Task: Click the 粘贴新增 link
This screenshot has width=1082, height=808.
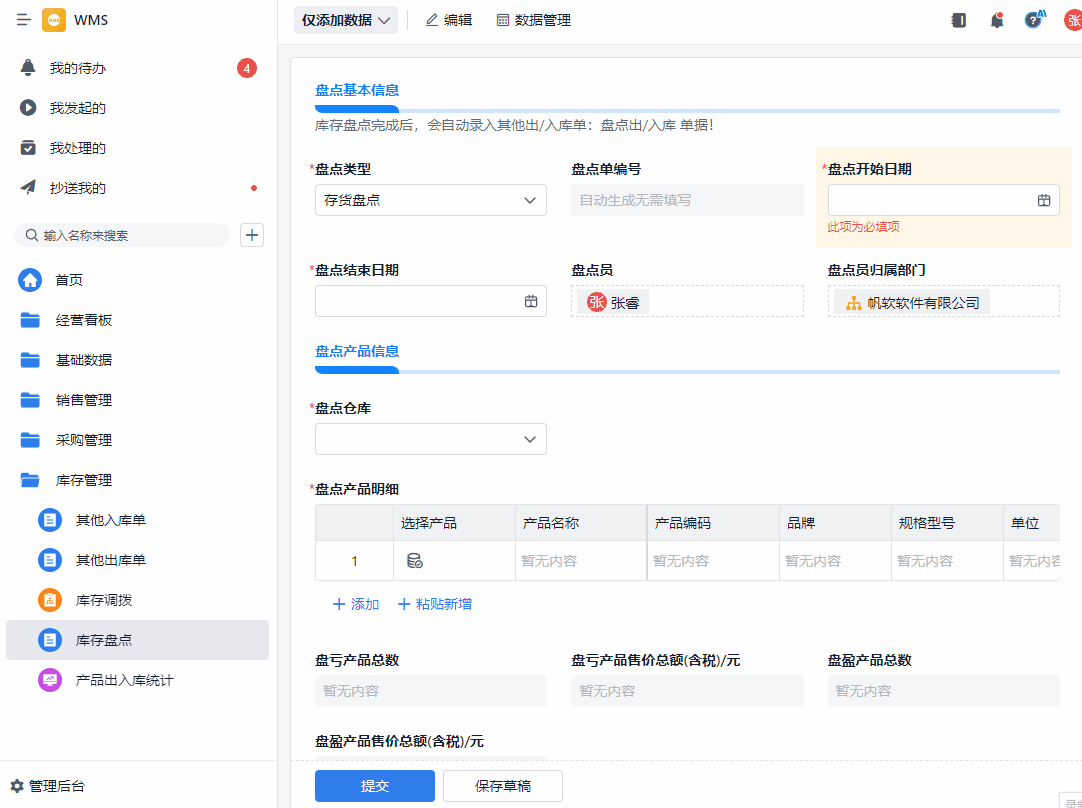Action: (435, 604)
